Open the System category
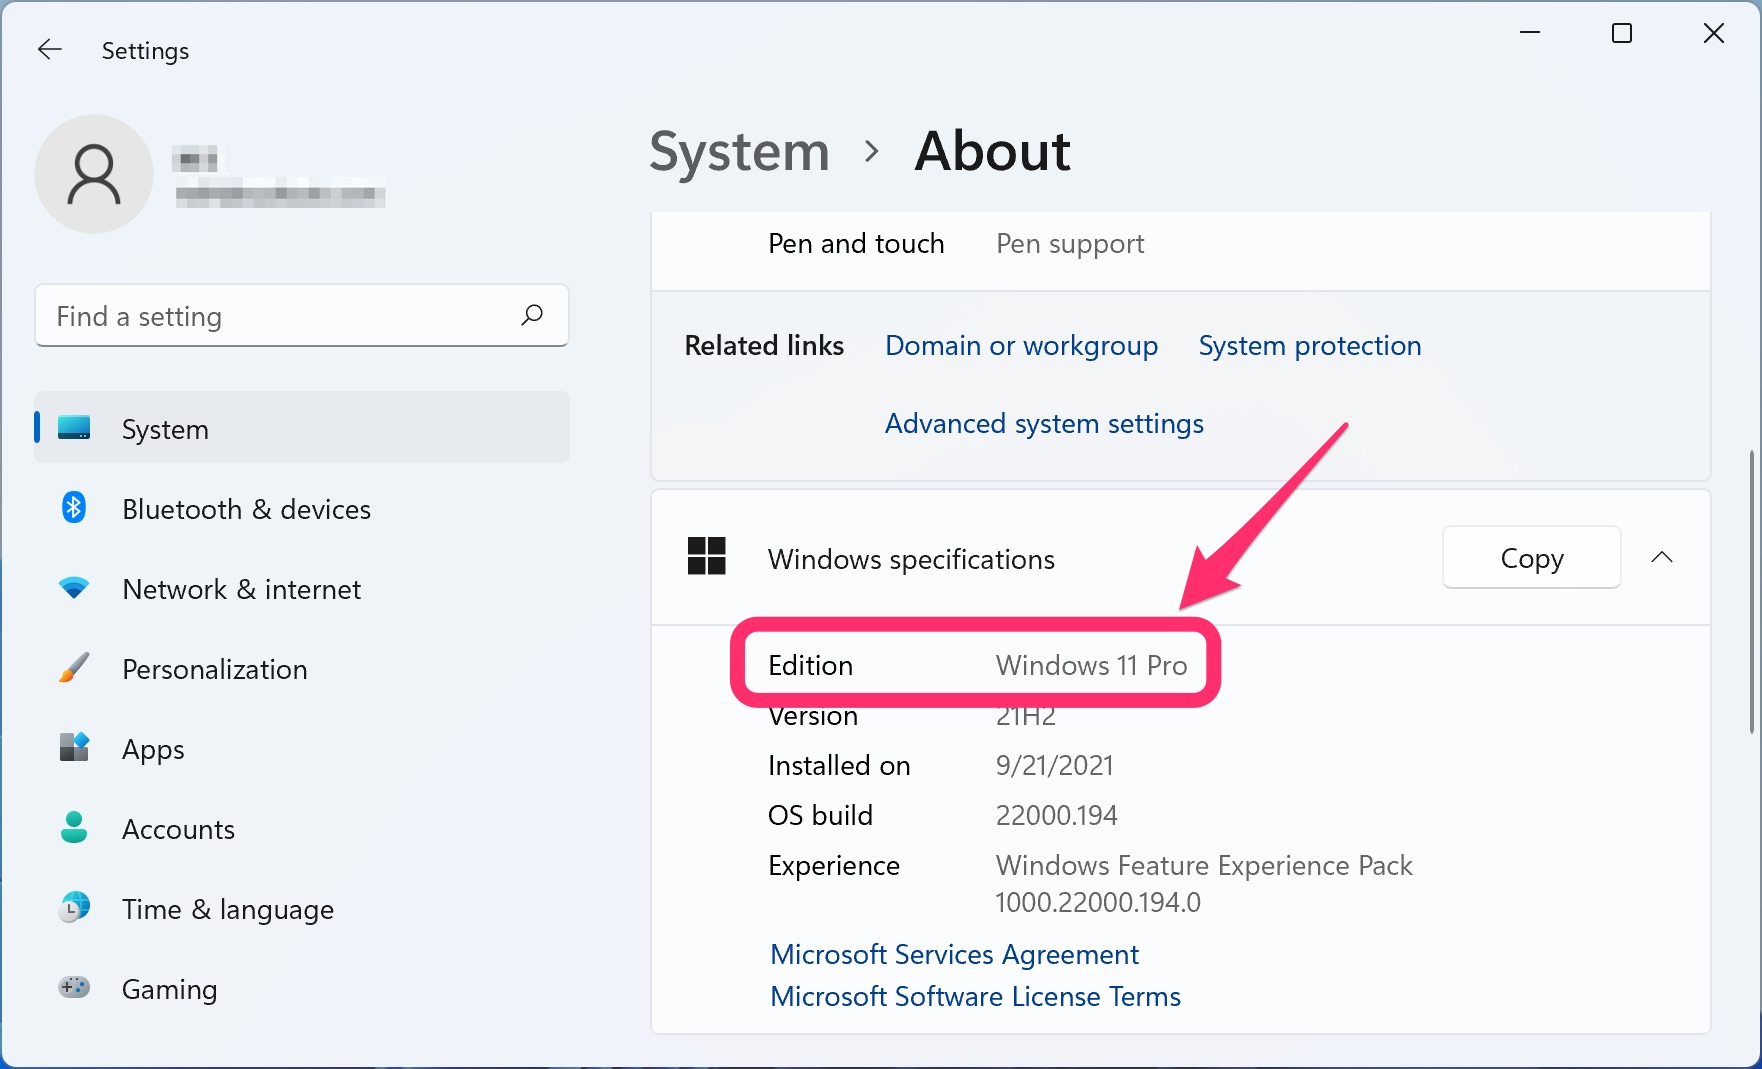Viewport: 1762px width, 1069px height. [302, 428]
